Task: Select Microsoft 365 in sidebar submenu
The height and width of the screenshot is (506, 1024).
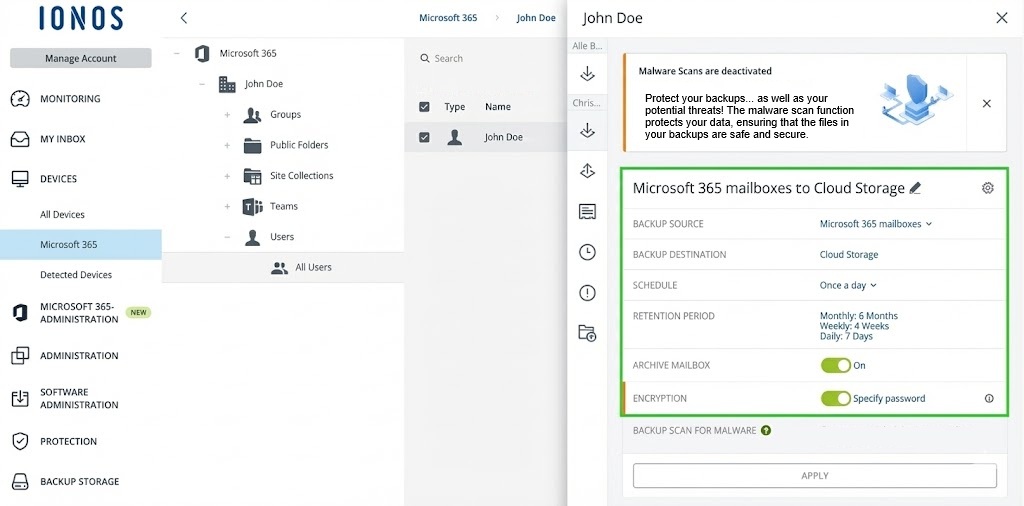Action: coord(81,245)
